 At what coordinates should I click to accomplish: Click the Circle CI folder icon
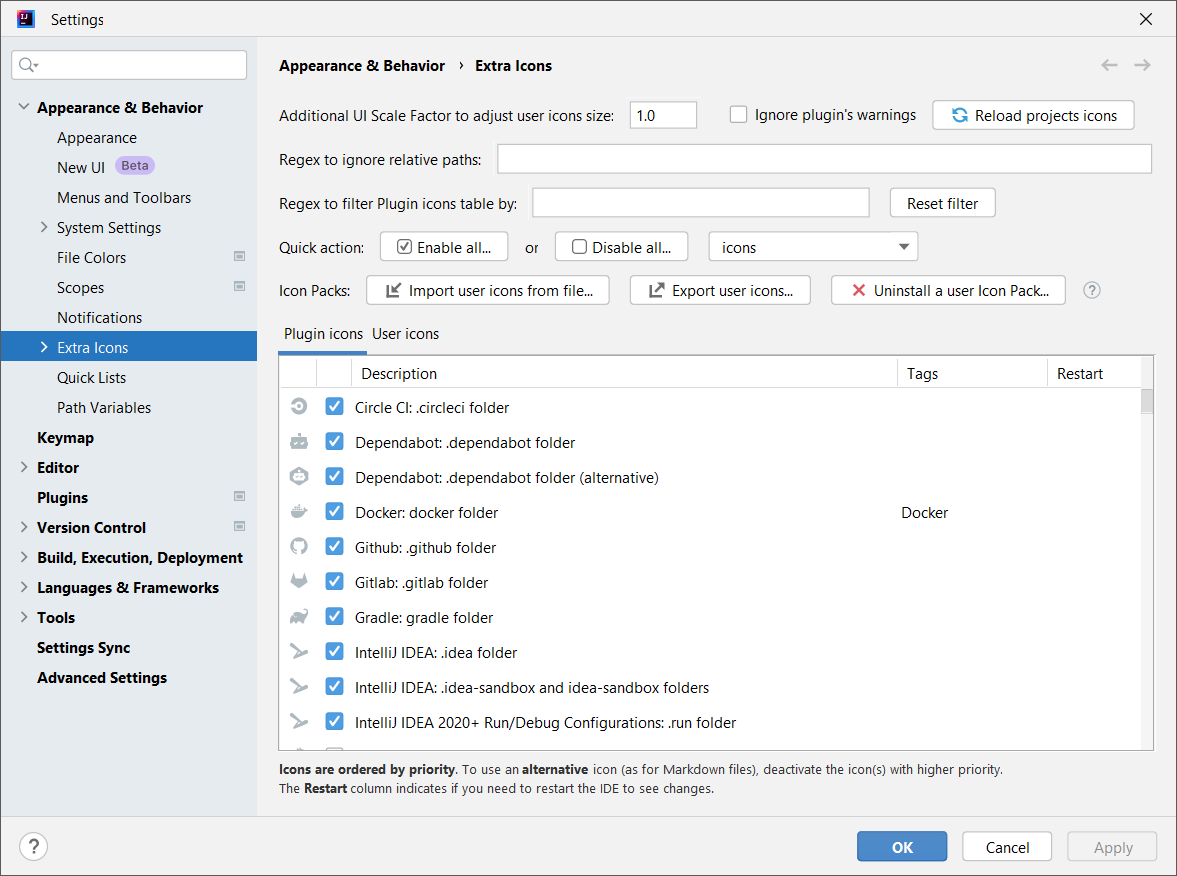pos(299,407)
